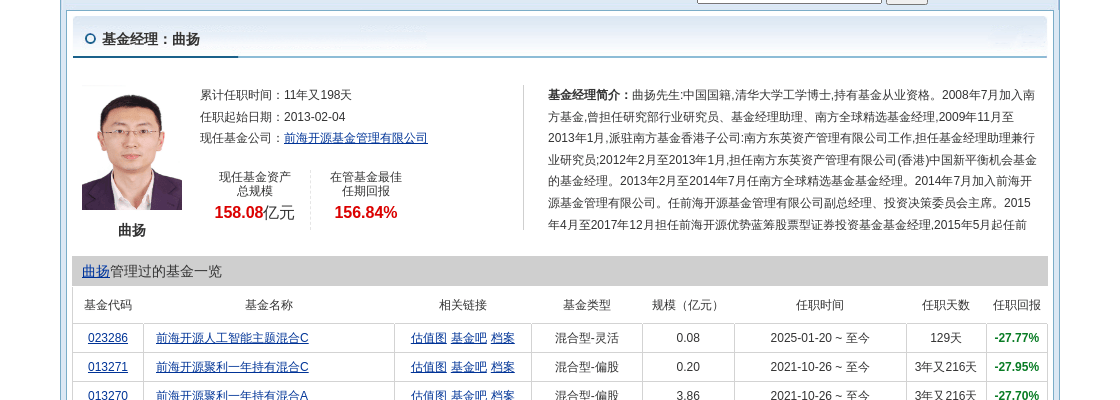Click the circle icon beside 基金经理 heading

90,39
